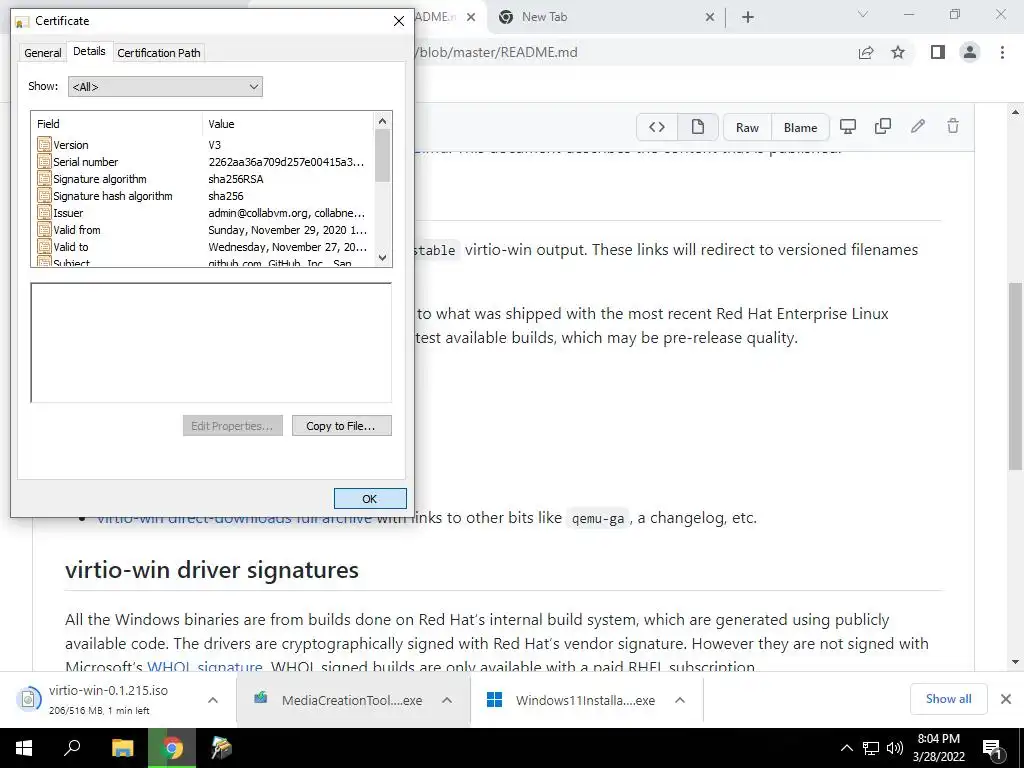Bookmark this page with star icon
1024x768 pixels.
click(898, 52)
